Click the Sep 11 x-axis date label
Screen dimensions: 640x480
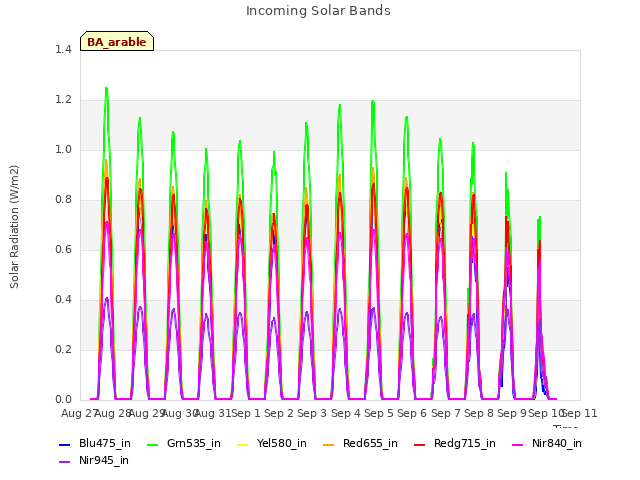[580, 413]
